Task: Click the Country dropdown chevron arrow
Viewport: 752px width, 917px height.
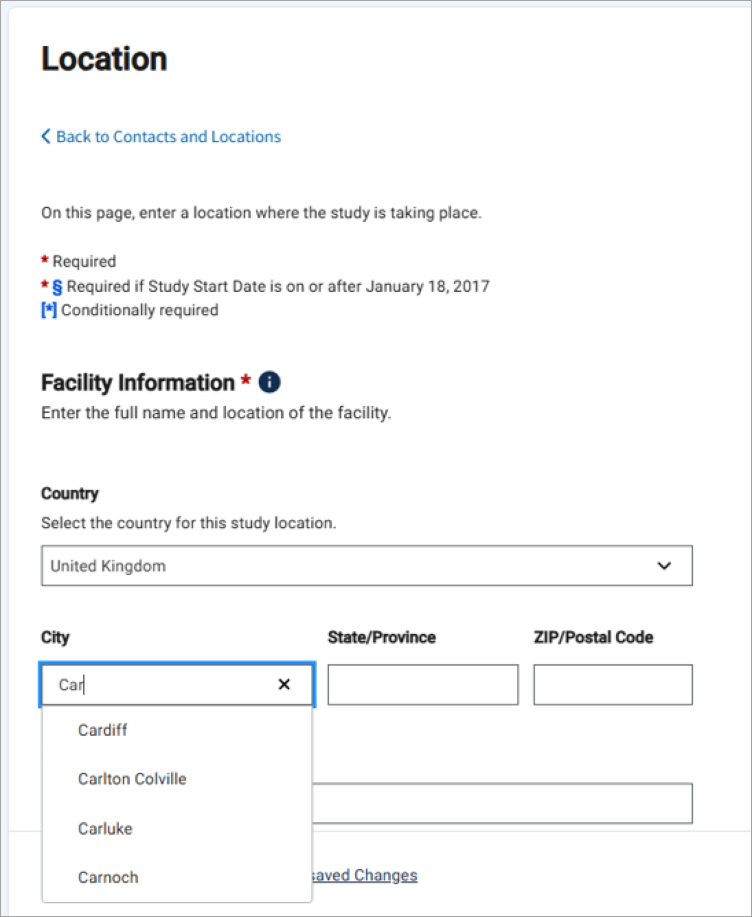Action: click(664, 566)
